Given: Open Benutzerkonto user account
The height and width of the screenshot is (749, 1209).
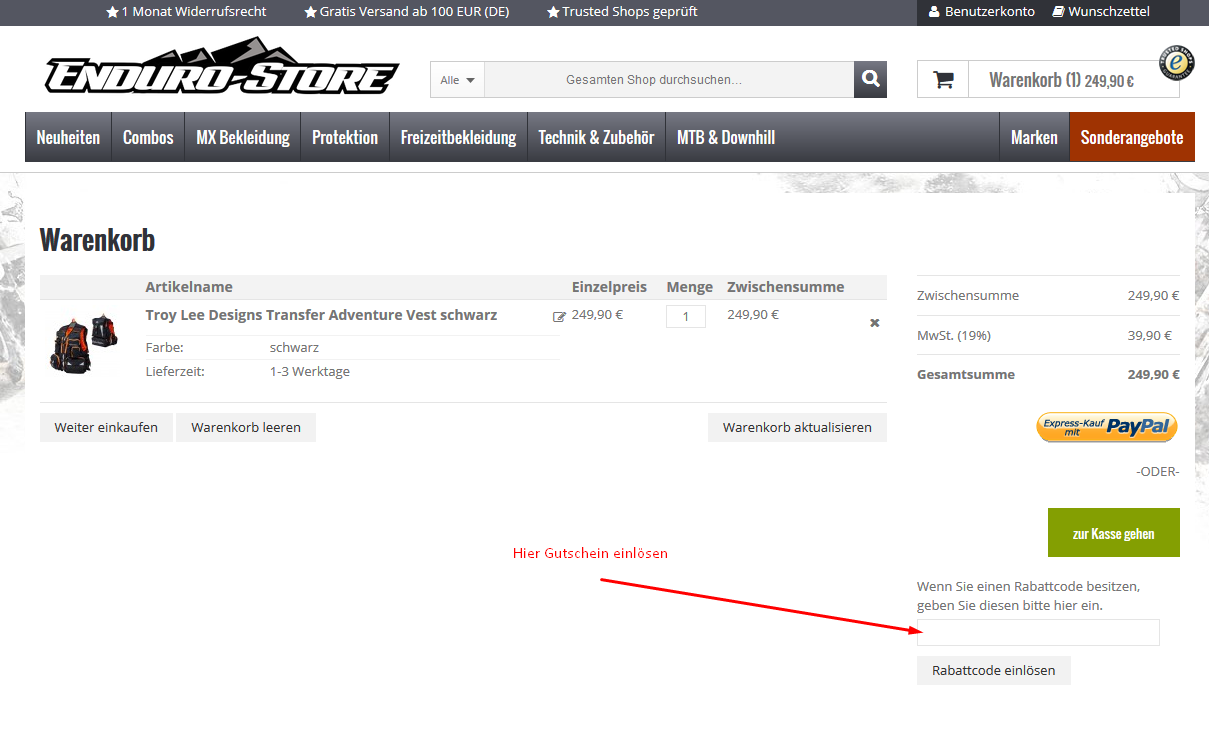Looking at the screenshot, I should pos(981,12).
